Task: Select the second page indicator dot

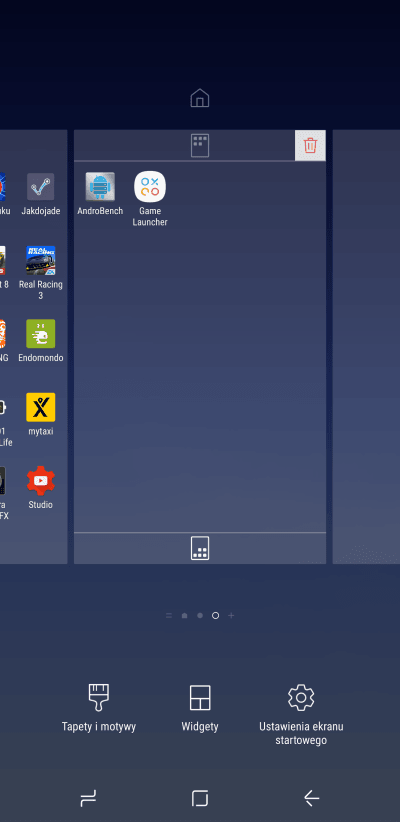Action: (200, 615)
